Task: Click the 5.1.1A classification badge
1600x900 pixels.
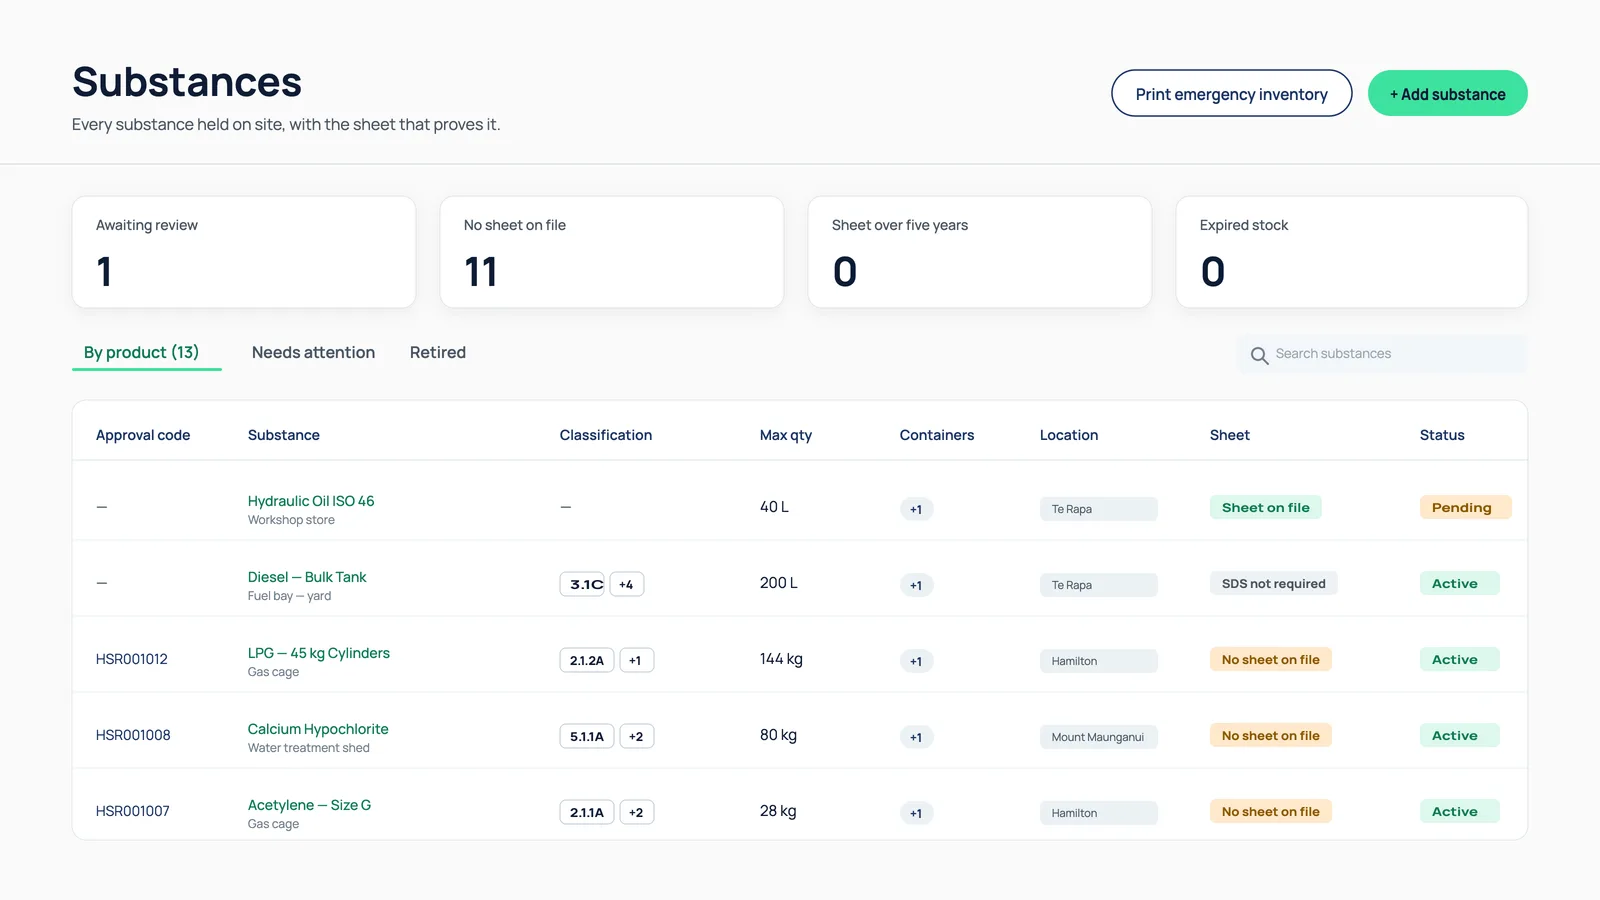Action: click(x=587, y=736)
